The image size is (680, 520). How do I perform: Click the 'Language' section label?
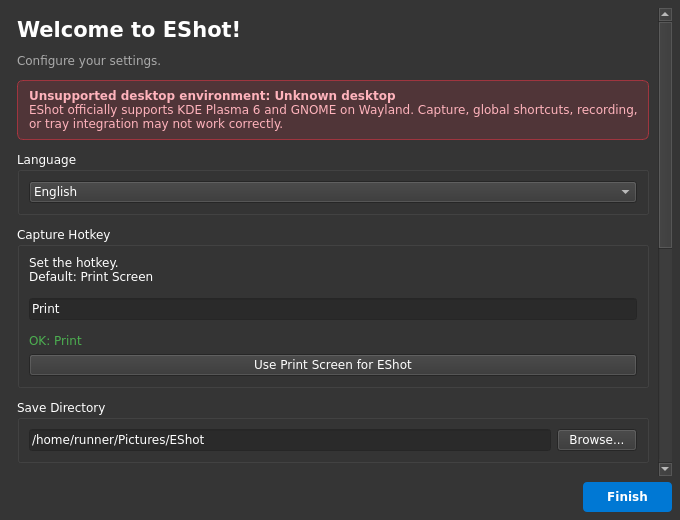46,160
